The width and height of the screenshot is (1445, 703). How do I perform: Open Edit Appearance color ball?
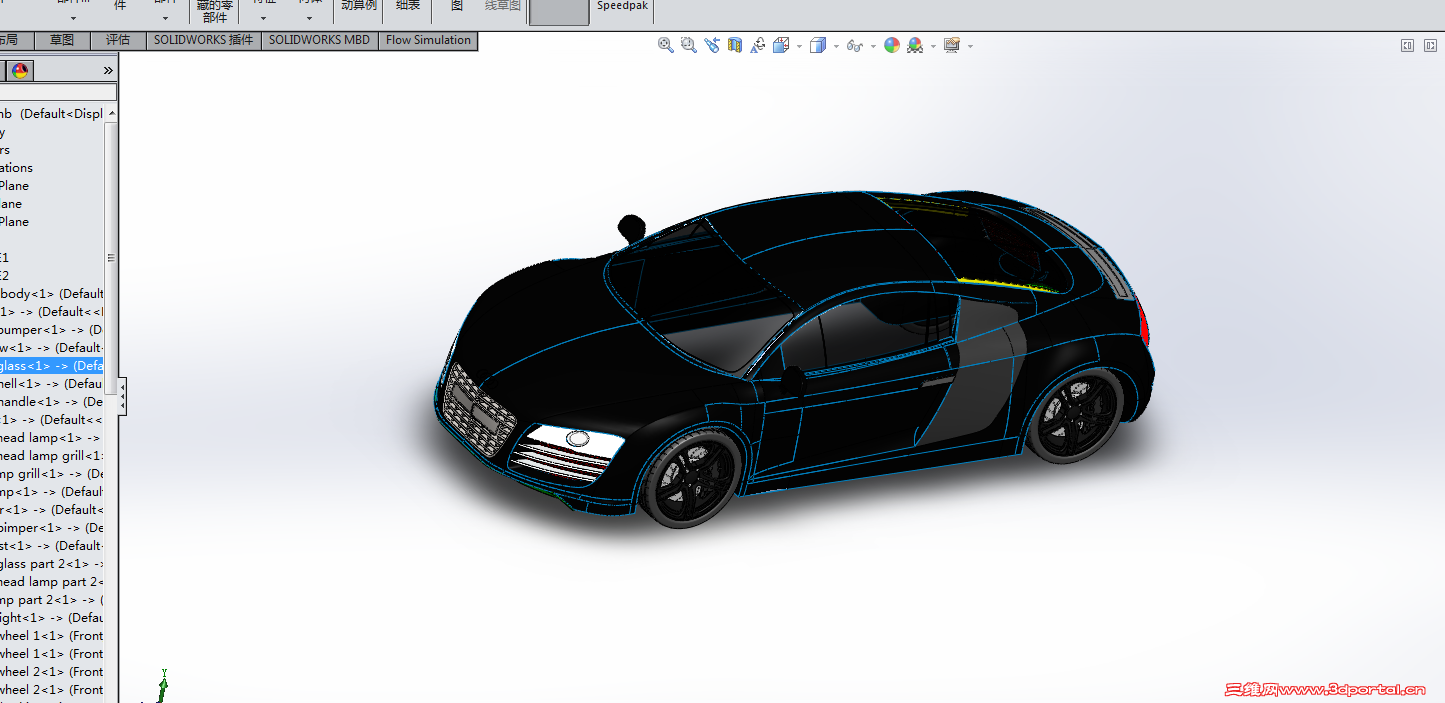(x=892, y=45)
